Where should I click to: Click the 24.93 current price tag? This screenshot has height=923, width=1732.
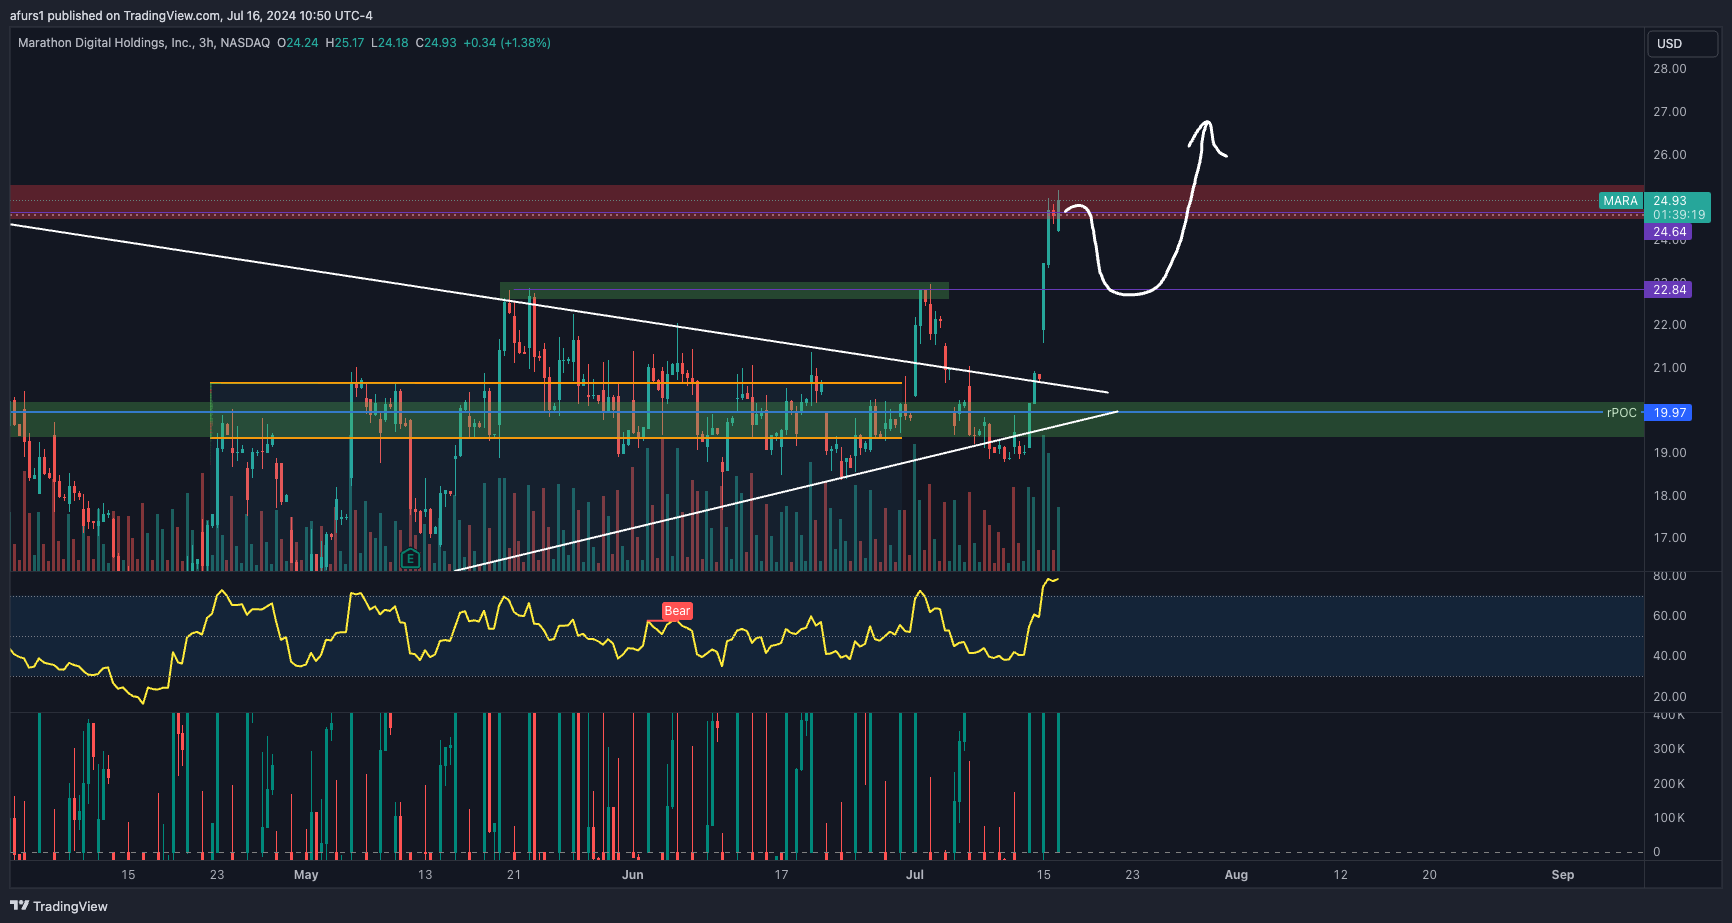[x=1670, y=201]
